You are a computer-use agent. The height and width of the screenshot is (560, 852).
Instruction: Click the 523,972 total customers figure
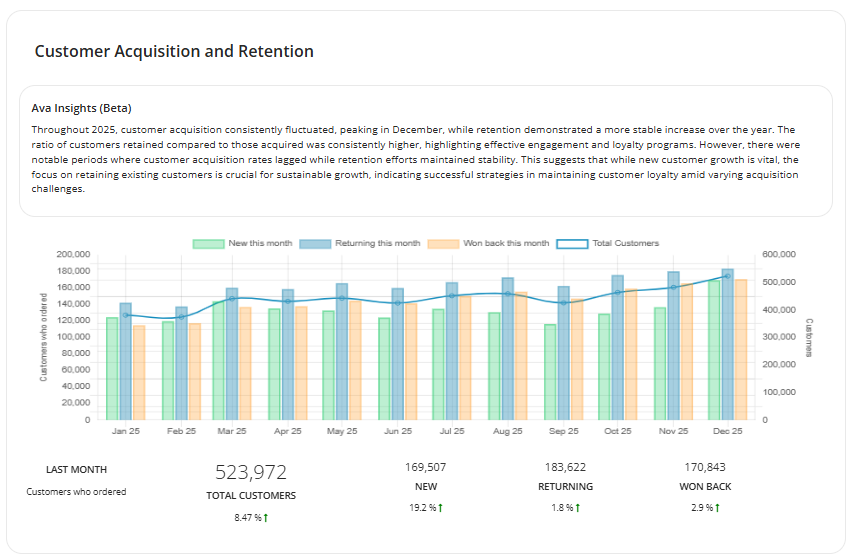251,472
